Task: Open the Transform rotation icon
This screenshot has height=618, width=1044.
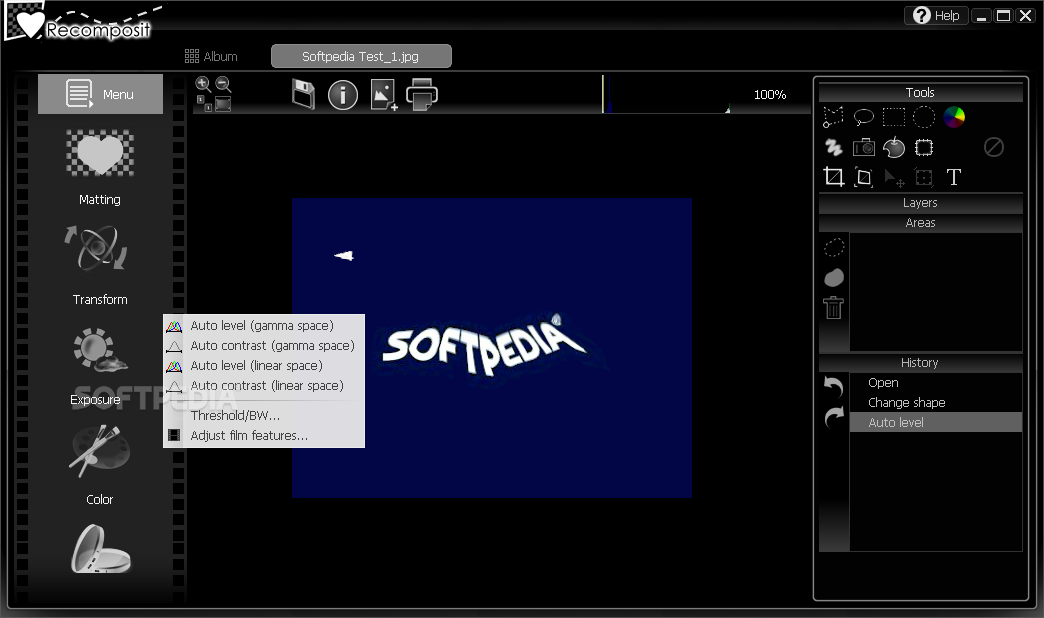Action: 97,248
